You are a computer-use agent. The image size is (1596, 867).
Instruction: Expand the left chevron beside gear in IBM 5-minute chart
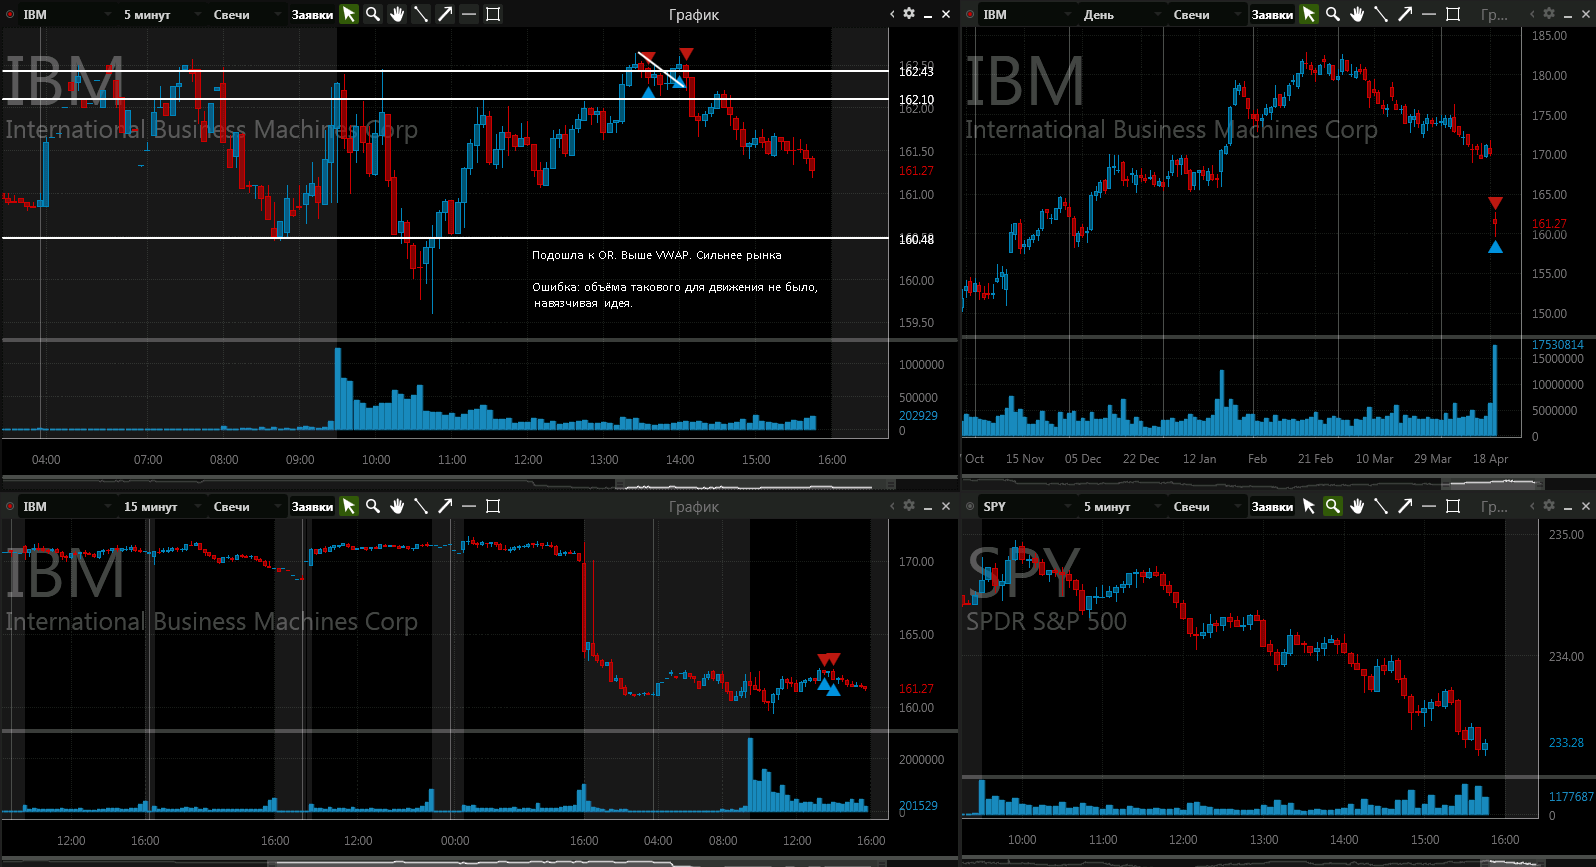pos(892,14)
